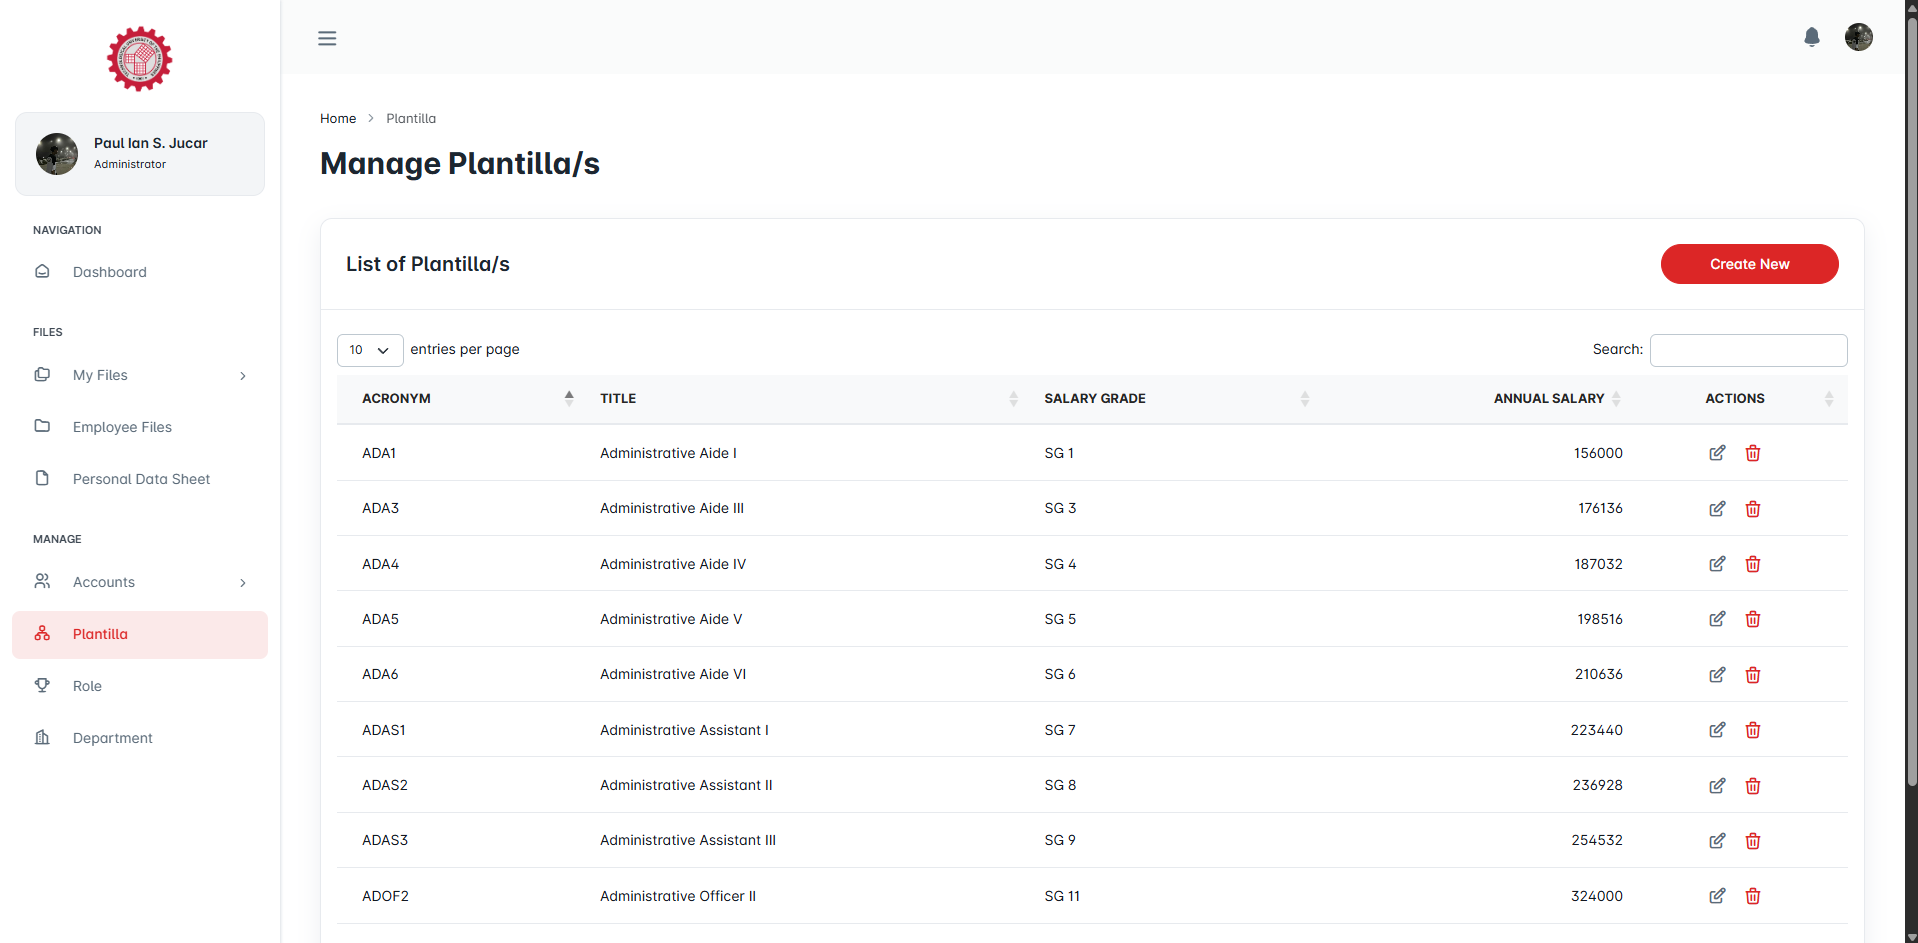The image size is (1918, 943).
Task: Edit the ADA4 row
Action: point(1717,564)
